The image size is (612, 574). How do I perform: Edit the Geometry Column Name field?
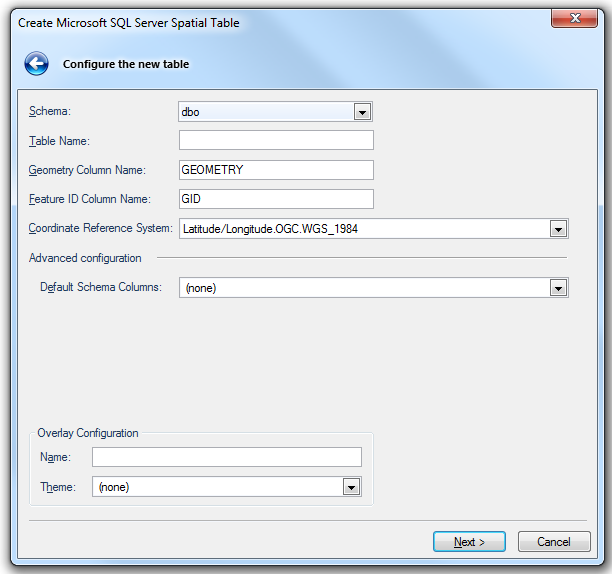(276, 170)
